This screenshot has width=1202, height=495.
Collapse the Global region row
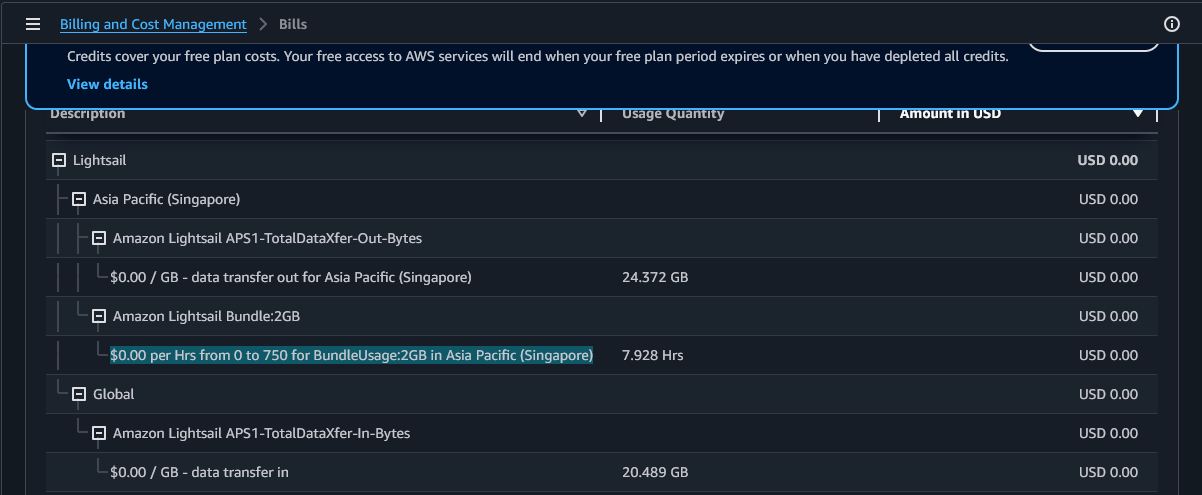coord(79,394)
